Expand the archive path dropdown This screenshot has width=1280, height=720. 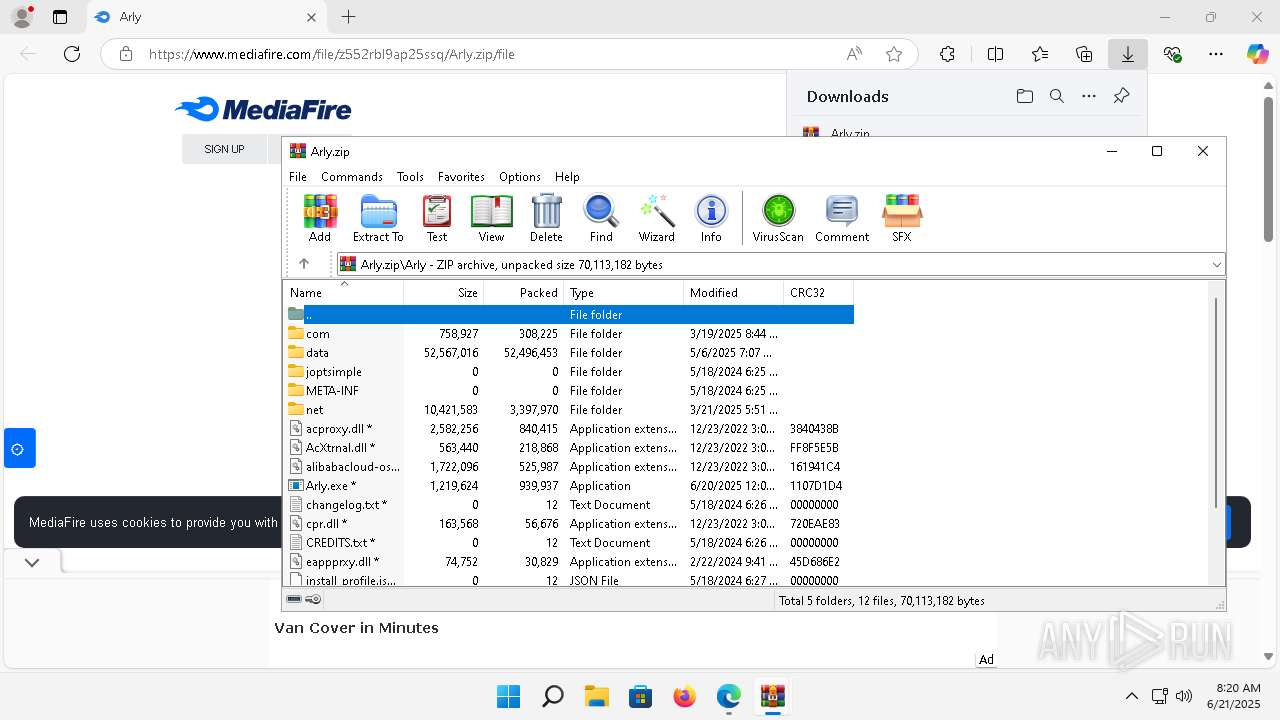coord(1216,265)
